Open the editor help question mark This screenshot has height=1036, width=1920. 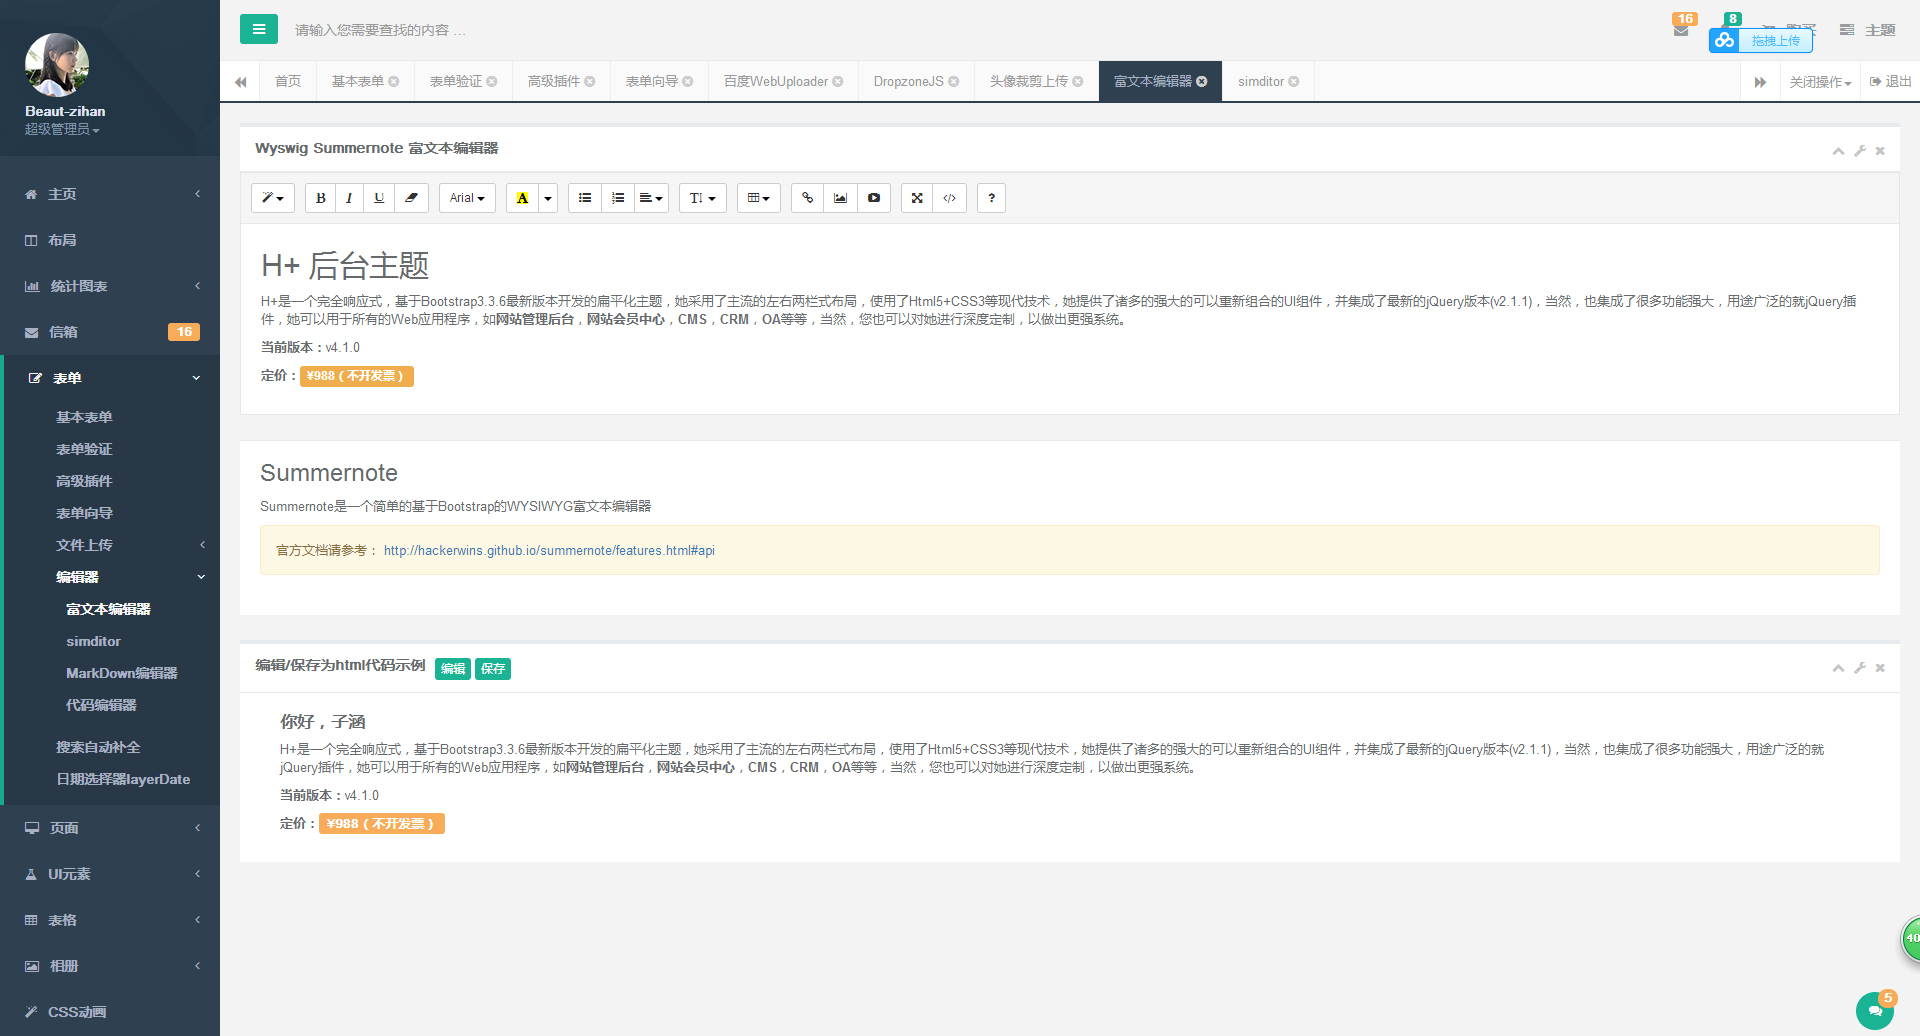click(x=991, y=198)
